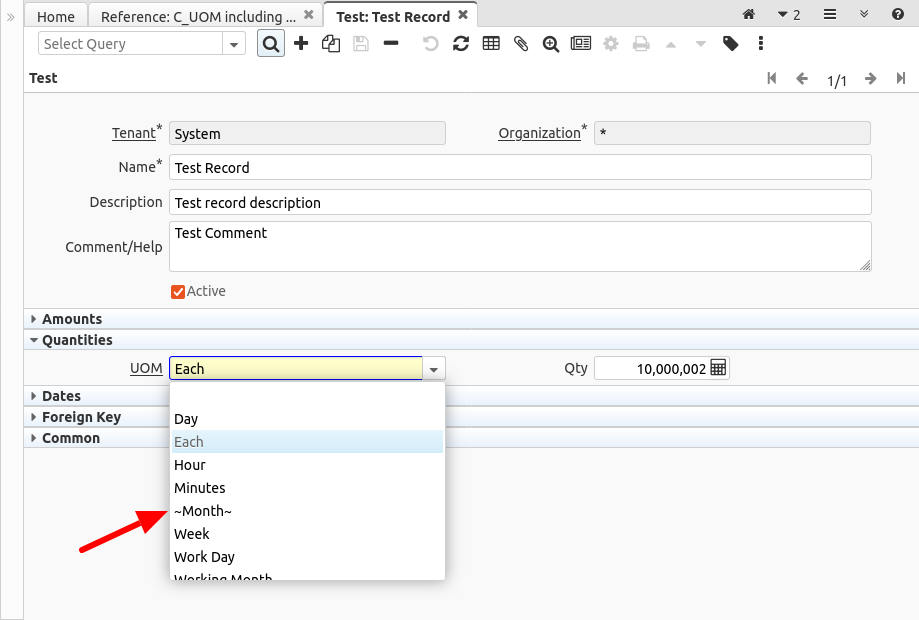Screen dimensions: 919x620
Task: Refresh the record with the refresh icon
Action: (x=461, y=44)
